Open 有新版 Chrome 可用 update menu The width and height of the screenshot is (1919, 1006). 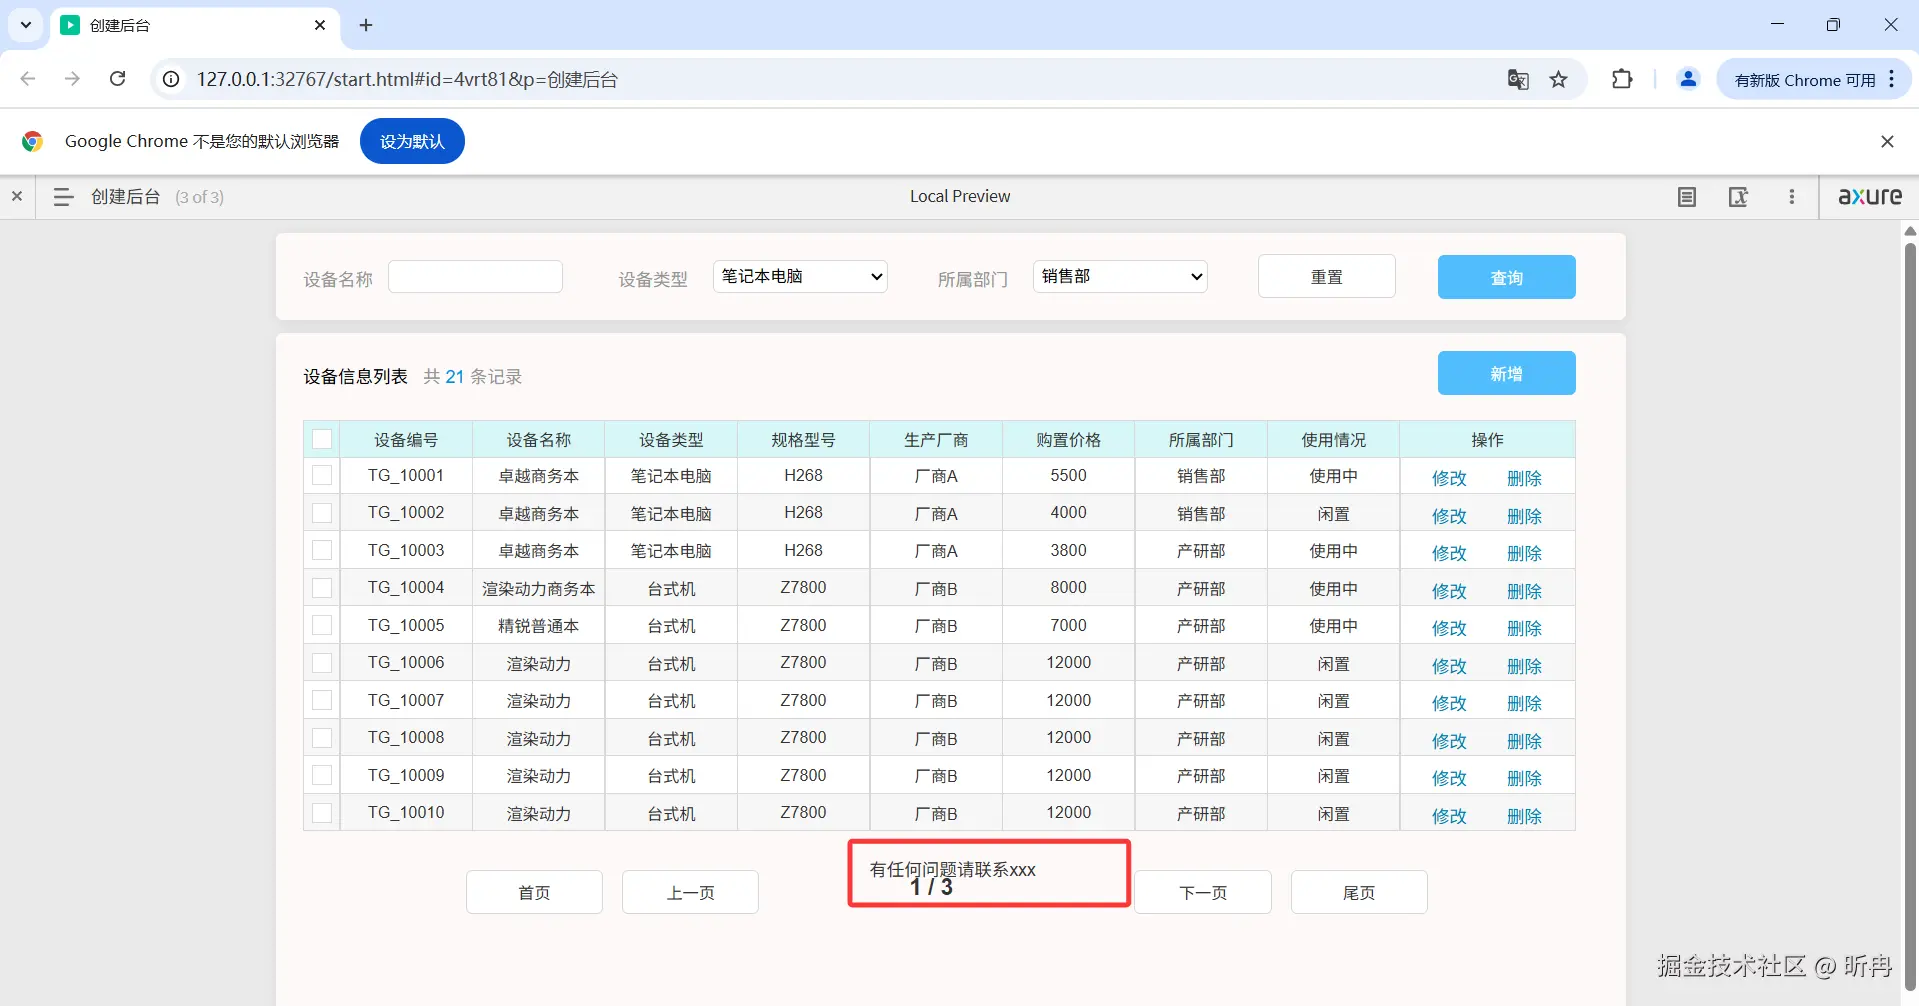tap(1814, 79)
